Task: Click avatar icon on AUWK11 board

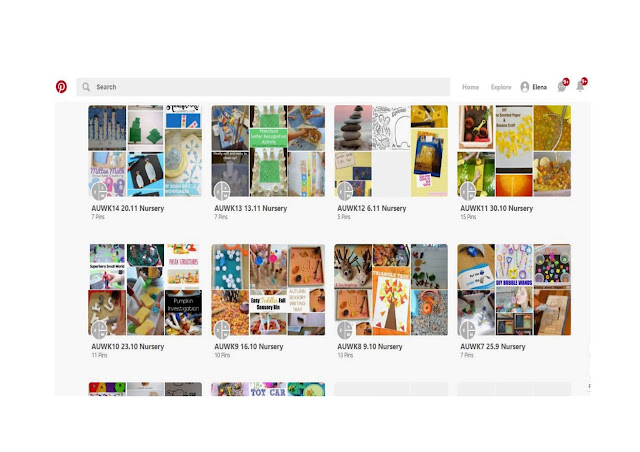Action: 468,191
